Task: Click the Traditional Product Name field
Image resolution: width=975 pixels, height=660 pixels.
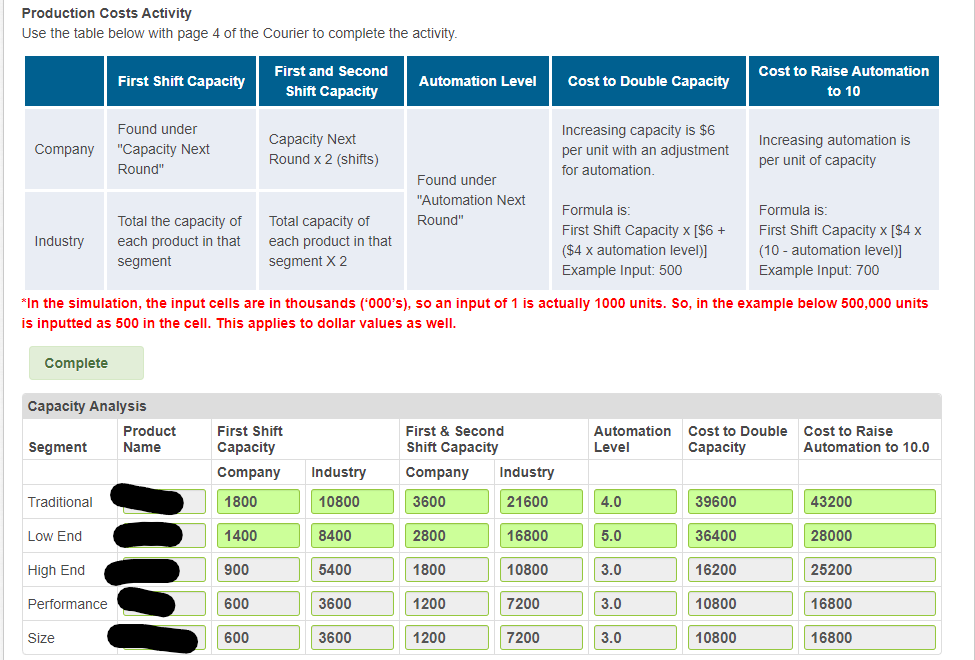Action: pyautogui.click(x=160, y=501)
